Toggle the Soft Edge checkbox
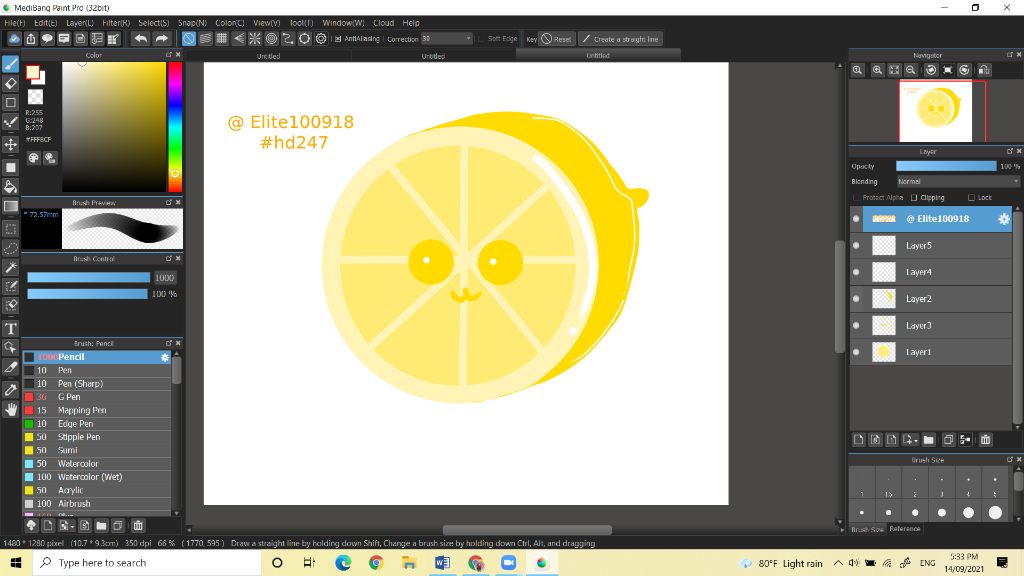This screenshot has height=576, width=1024. click(481, 39)
